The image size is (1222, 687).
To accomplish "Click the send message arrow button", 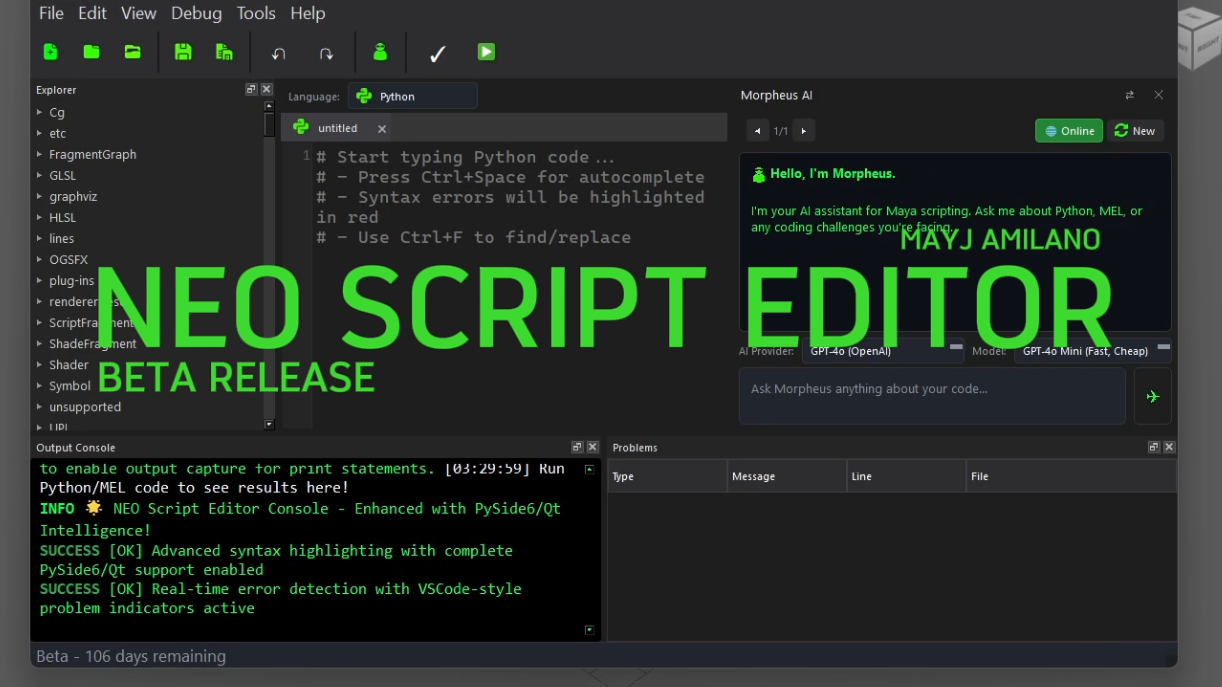I will pos(1152,396).
